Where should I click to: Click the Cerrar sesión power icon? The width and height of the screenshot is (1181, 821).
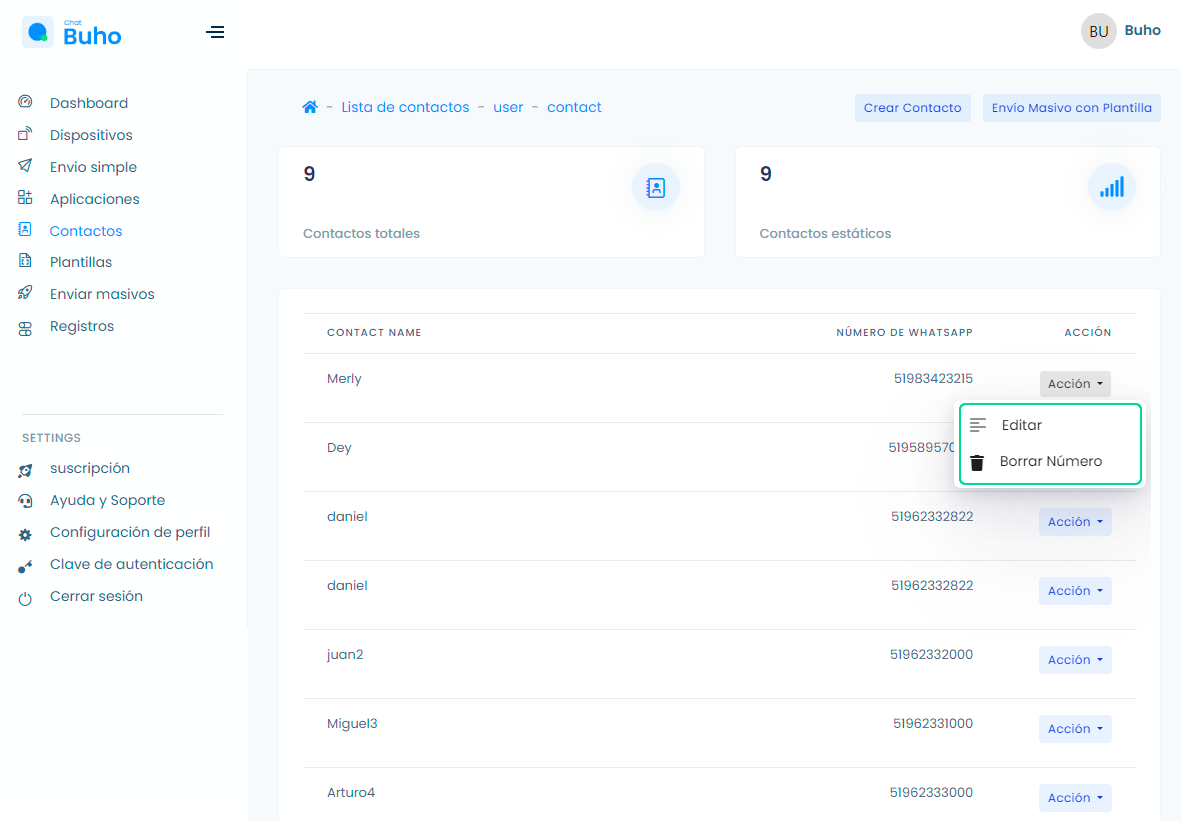[26, 598]
